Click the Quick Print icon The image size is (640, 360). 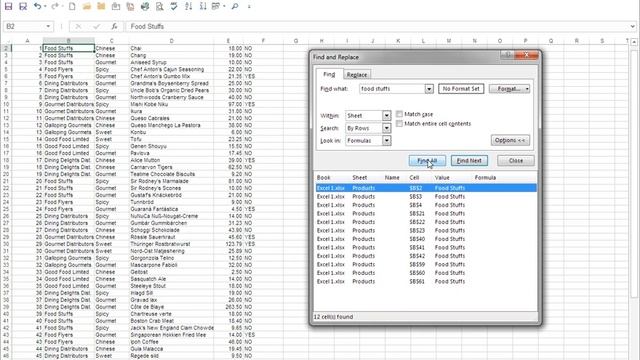[x=145, y=7]
